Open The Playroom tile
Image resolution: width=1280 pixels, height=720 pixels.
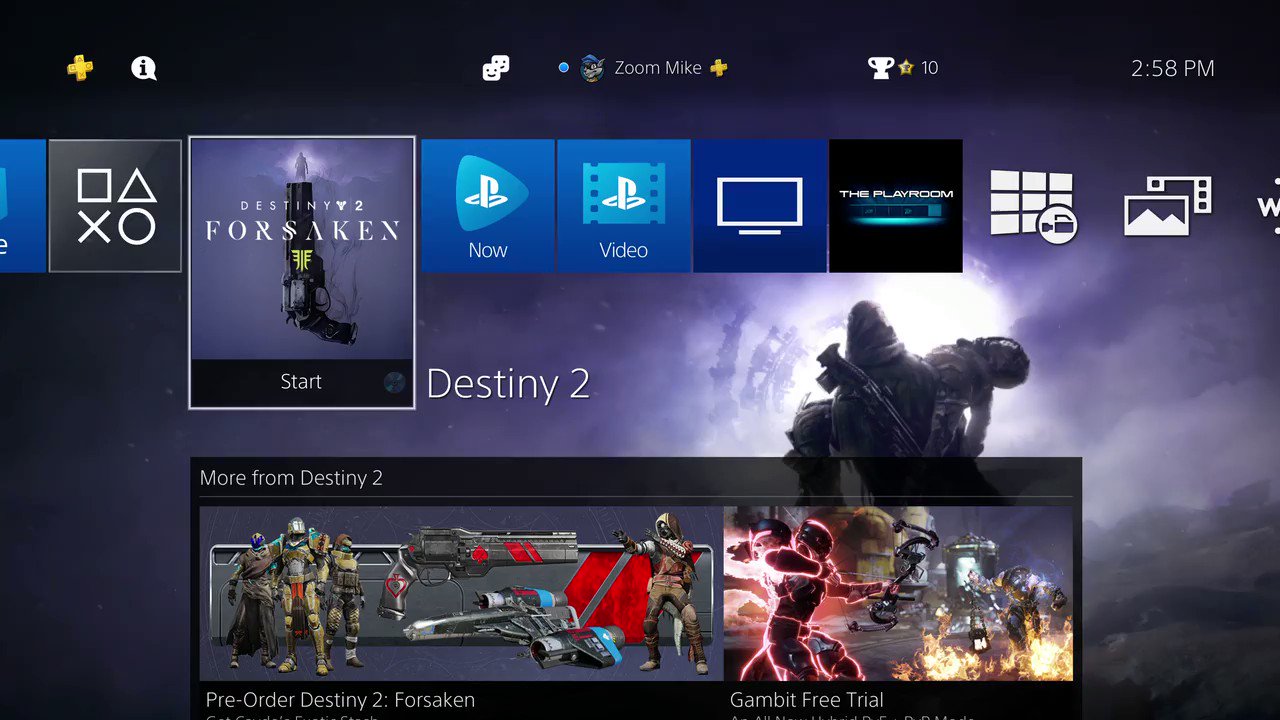[x=896, y=206]
